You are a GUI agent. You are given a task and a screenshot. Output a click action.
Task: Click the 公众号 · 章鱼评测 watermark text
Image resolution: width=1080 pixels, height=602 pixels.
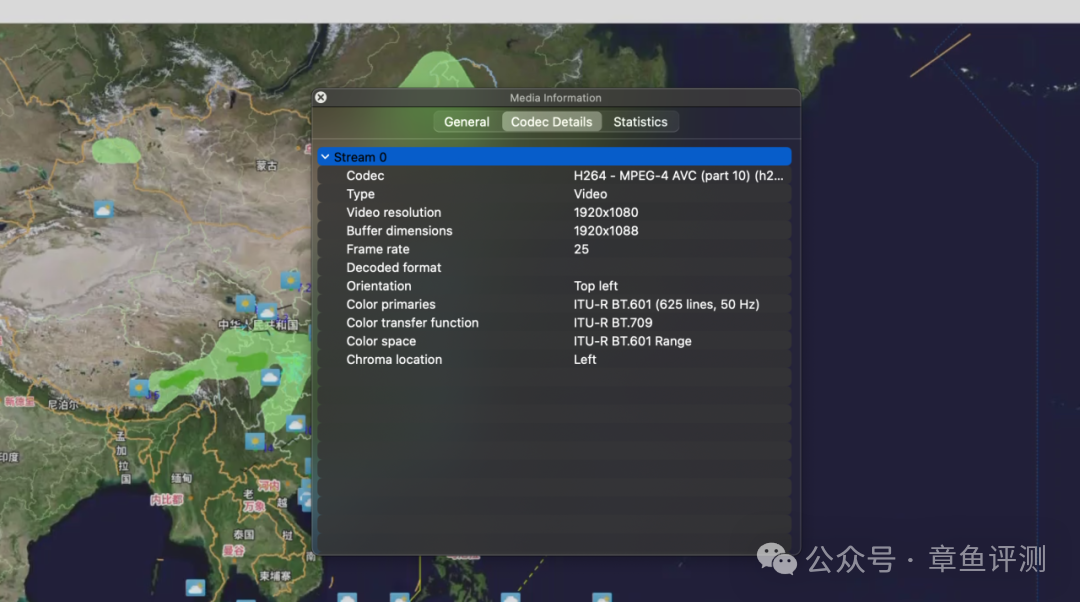pyautogui.click(x=926, y=559)
